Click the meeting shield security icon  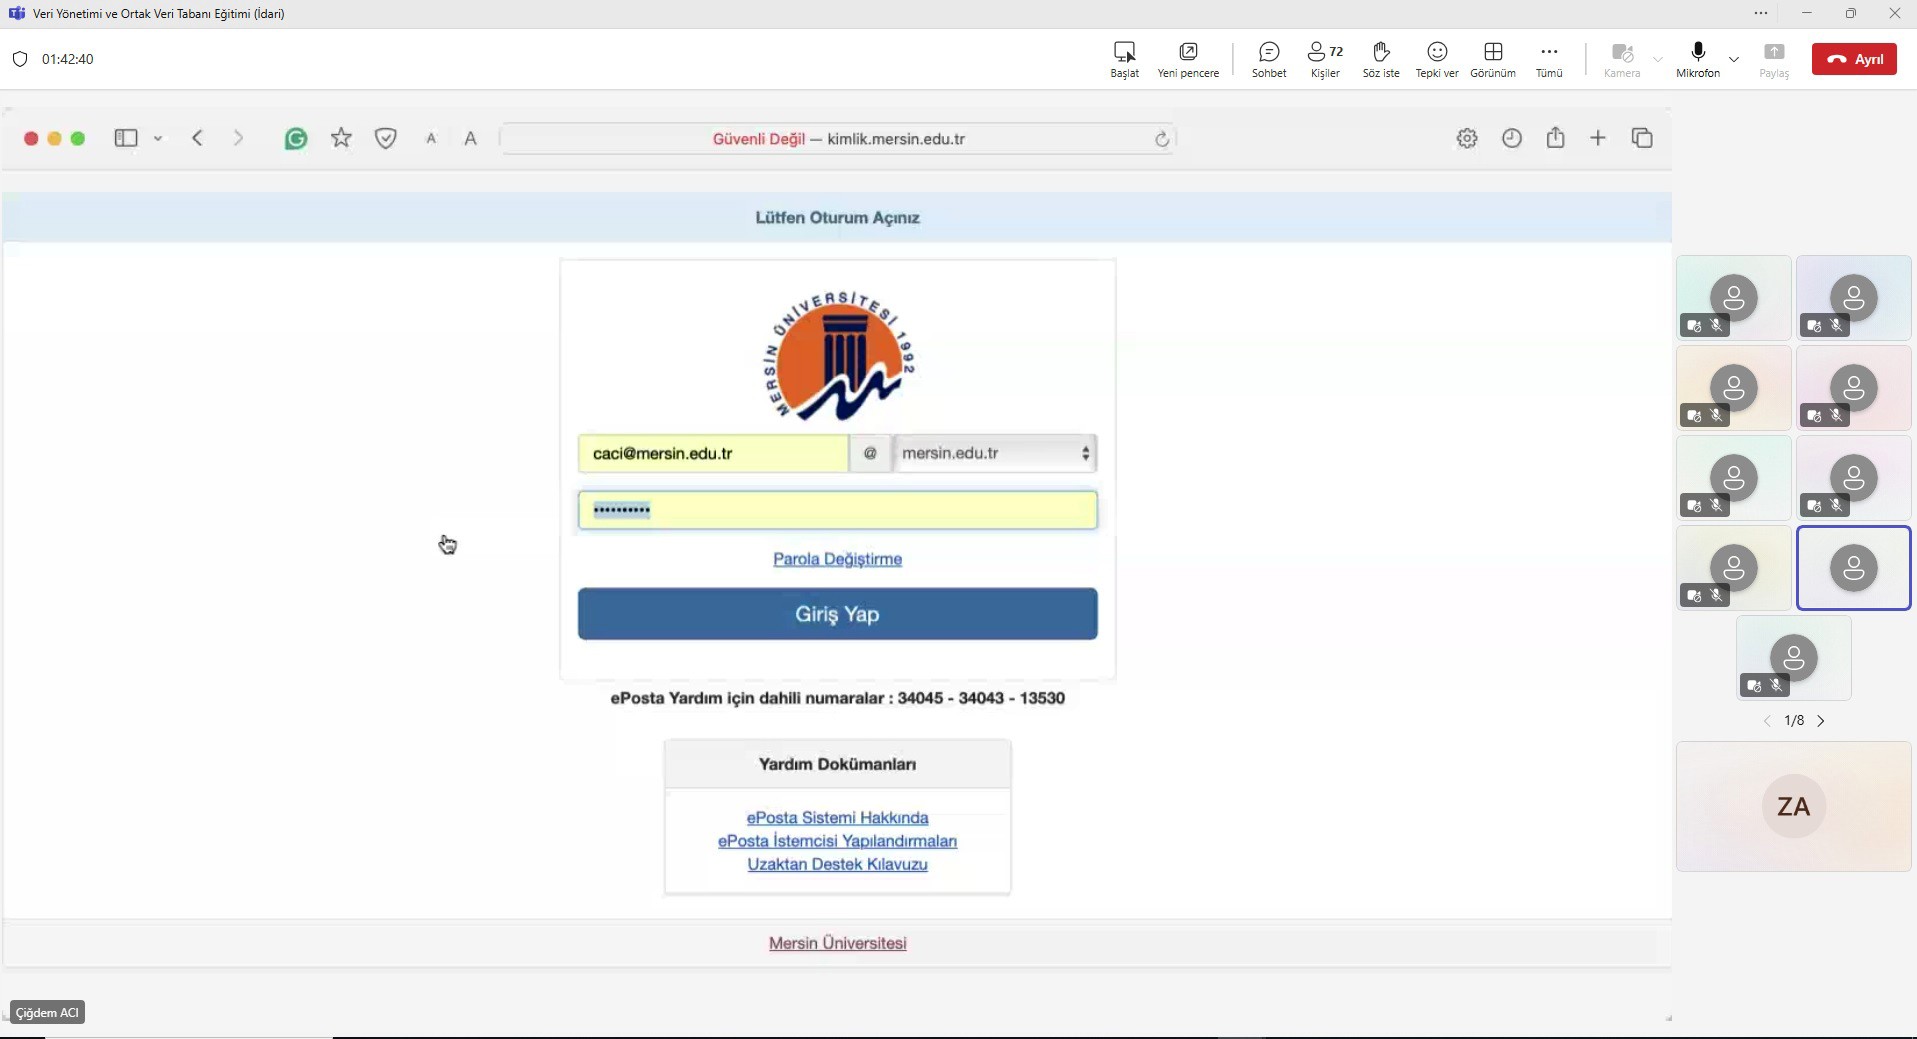tap(20, 59)
